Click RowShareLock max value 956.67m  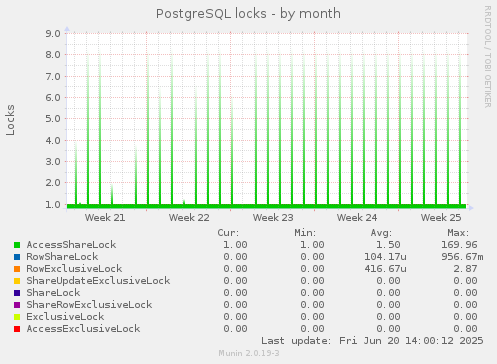(x=462, y=257)
